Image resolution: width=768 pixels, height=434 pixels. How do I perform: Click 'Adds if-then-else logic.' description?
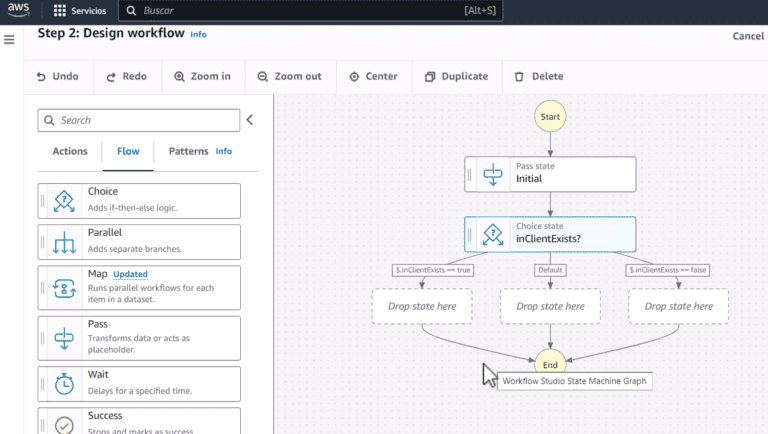(x=132, y=208)
